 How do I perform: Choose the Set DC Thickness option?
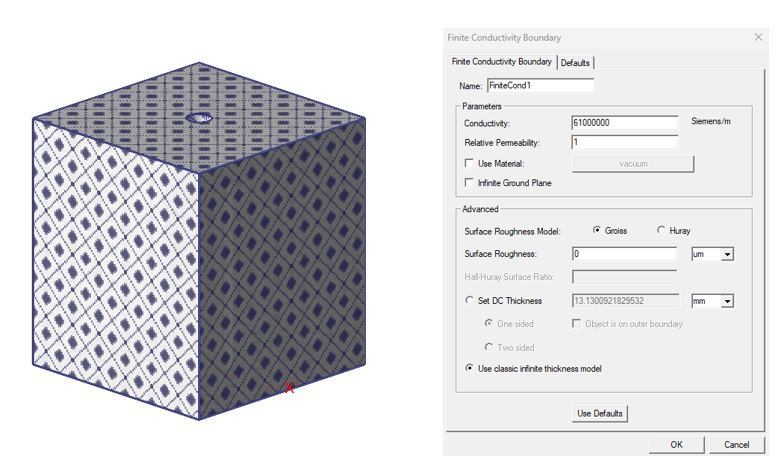click(x=470, y=300)
